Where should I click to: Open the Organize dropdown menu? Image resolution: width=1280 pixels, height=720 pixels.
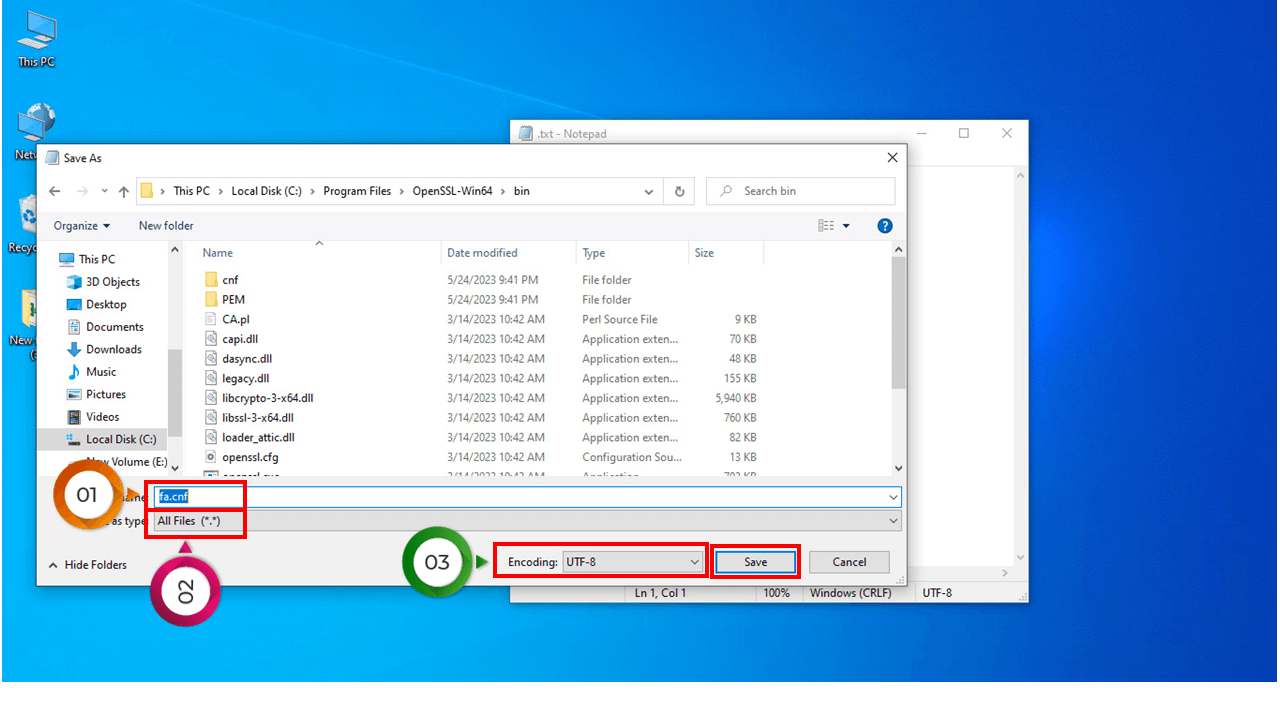pos(82,226)
